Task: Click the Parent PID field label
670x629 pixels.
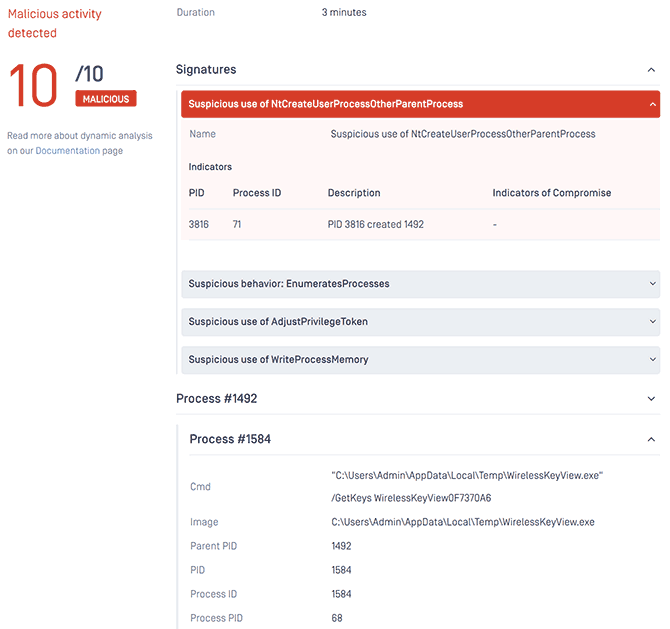Action: [214, 546]
